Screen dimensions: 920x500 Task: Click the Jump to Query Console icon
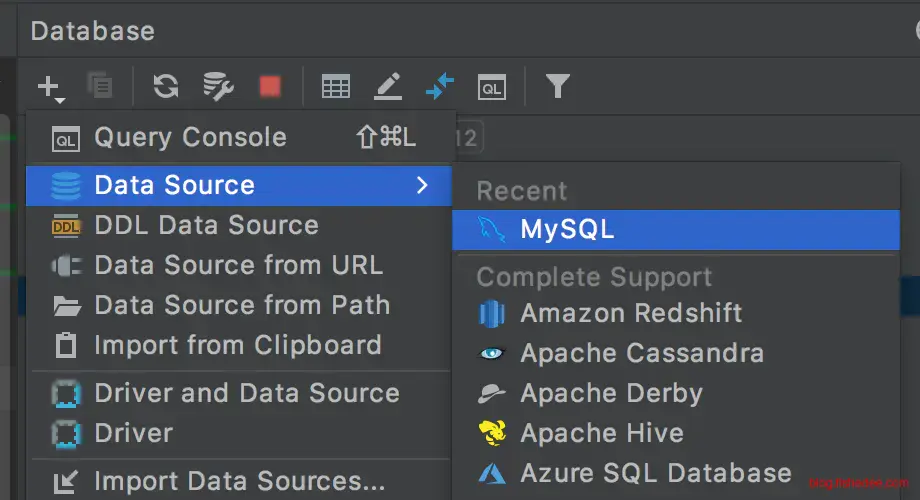click(491, 87)
